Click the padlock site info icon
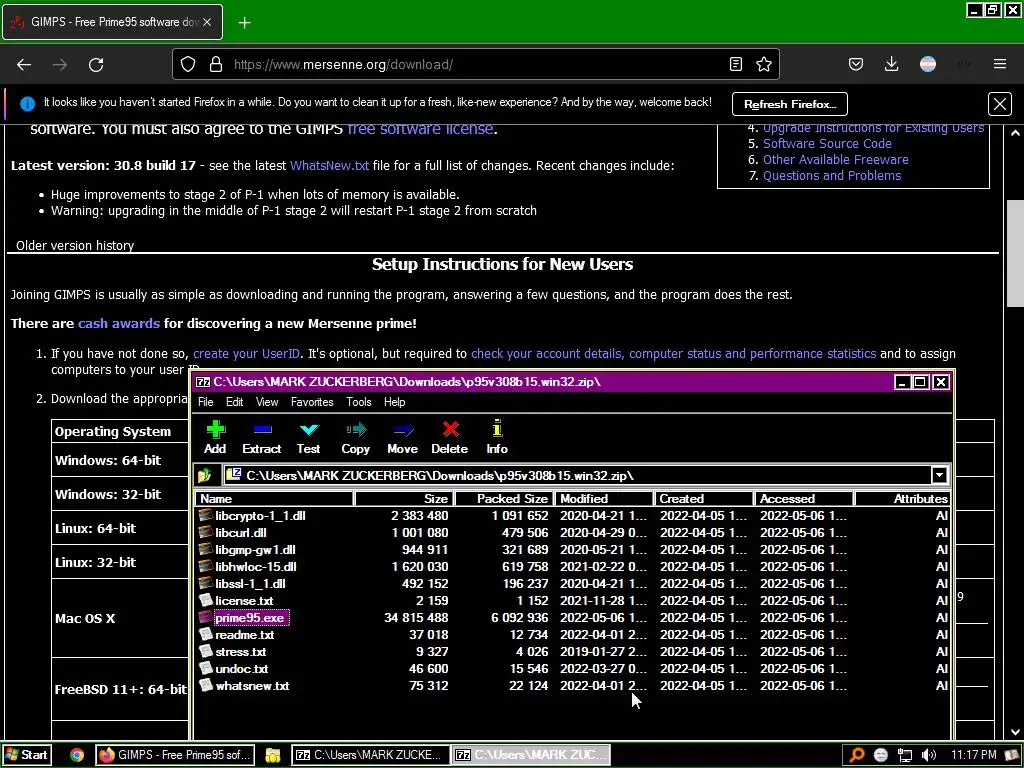Image resolution: width=1024 pixels, height=768 pixels. click(216, 64)
